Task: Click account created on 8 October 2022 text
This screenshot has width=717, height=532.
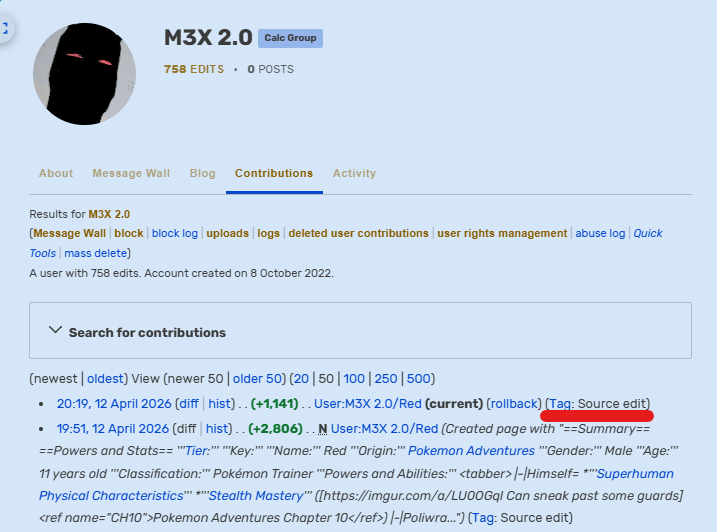Action: pyautogui.click(x=239, y=274)
